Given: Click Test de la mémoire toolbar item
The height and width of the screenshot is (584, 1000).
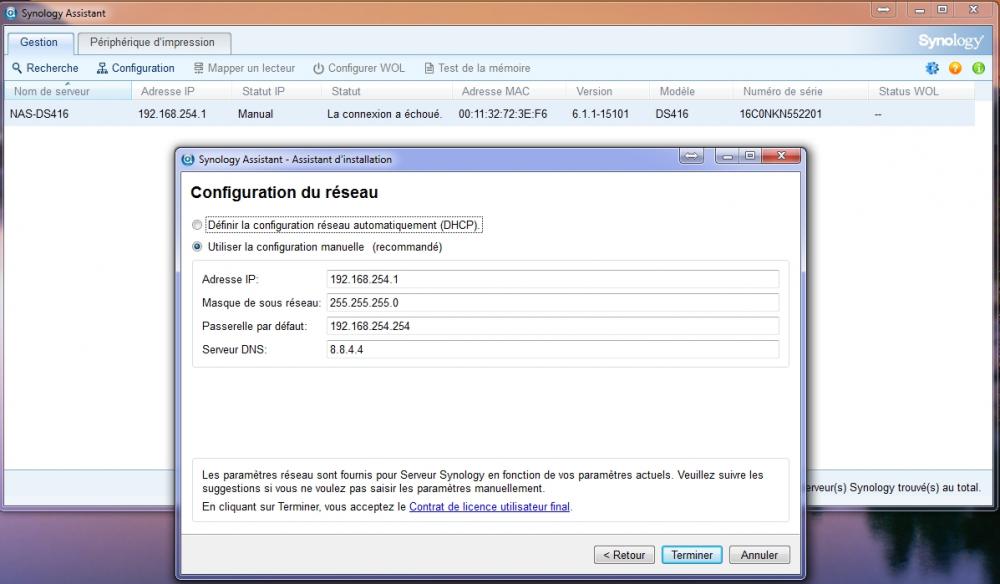Looking at the screenshot, I should pyautogui.click(x=477, y=68).
